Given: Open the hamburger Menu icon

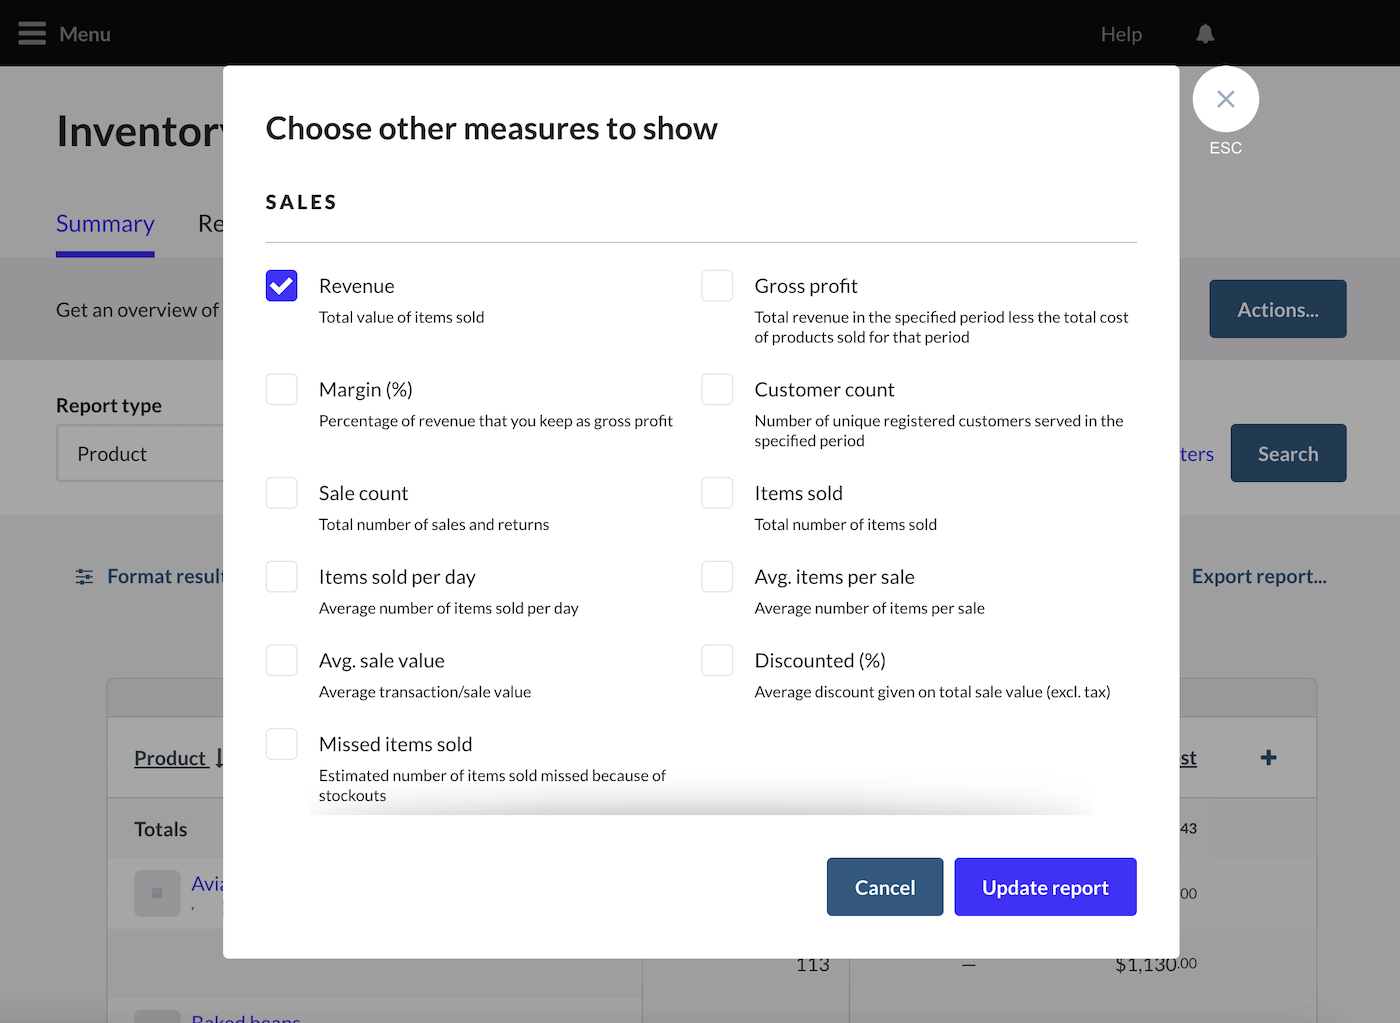Looking at the screenshot, I should (32, 34).
